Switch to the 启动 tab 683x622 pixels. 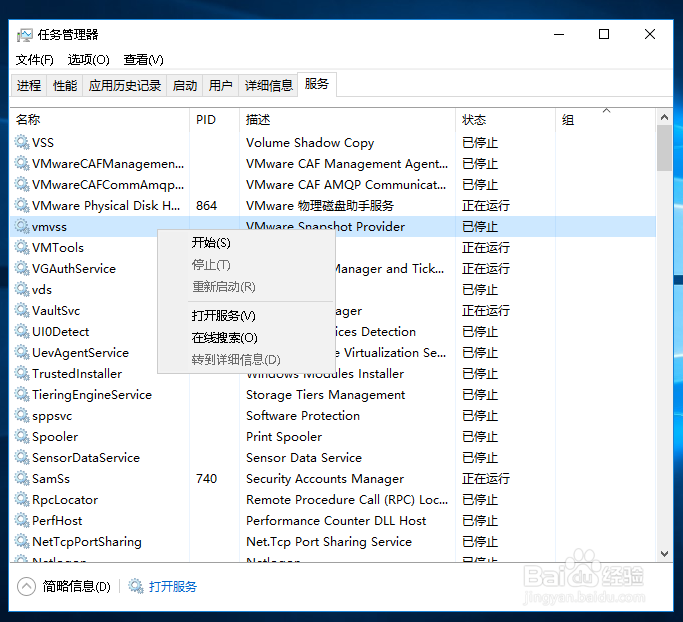pyautogui.click(x=185, y=85)
